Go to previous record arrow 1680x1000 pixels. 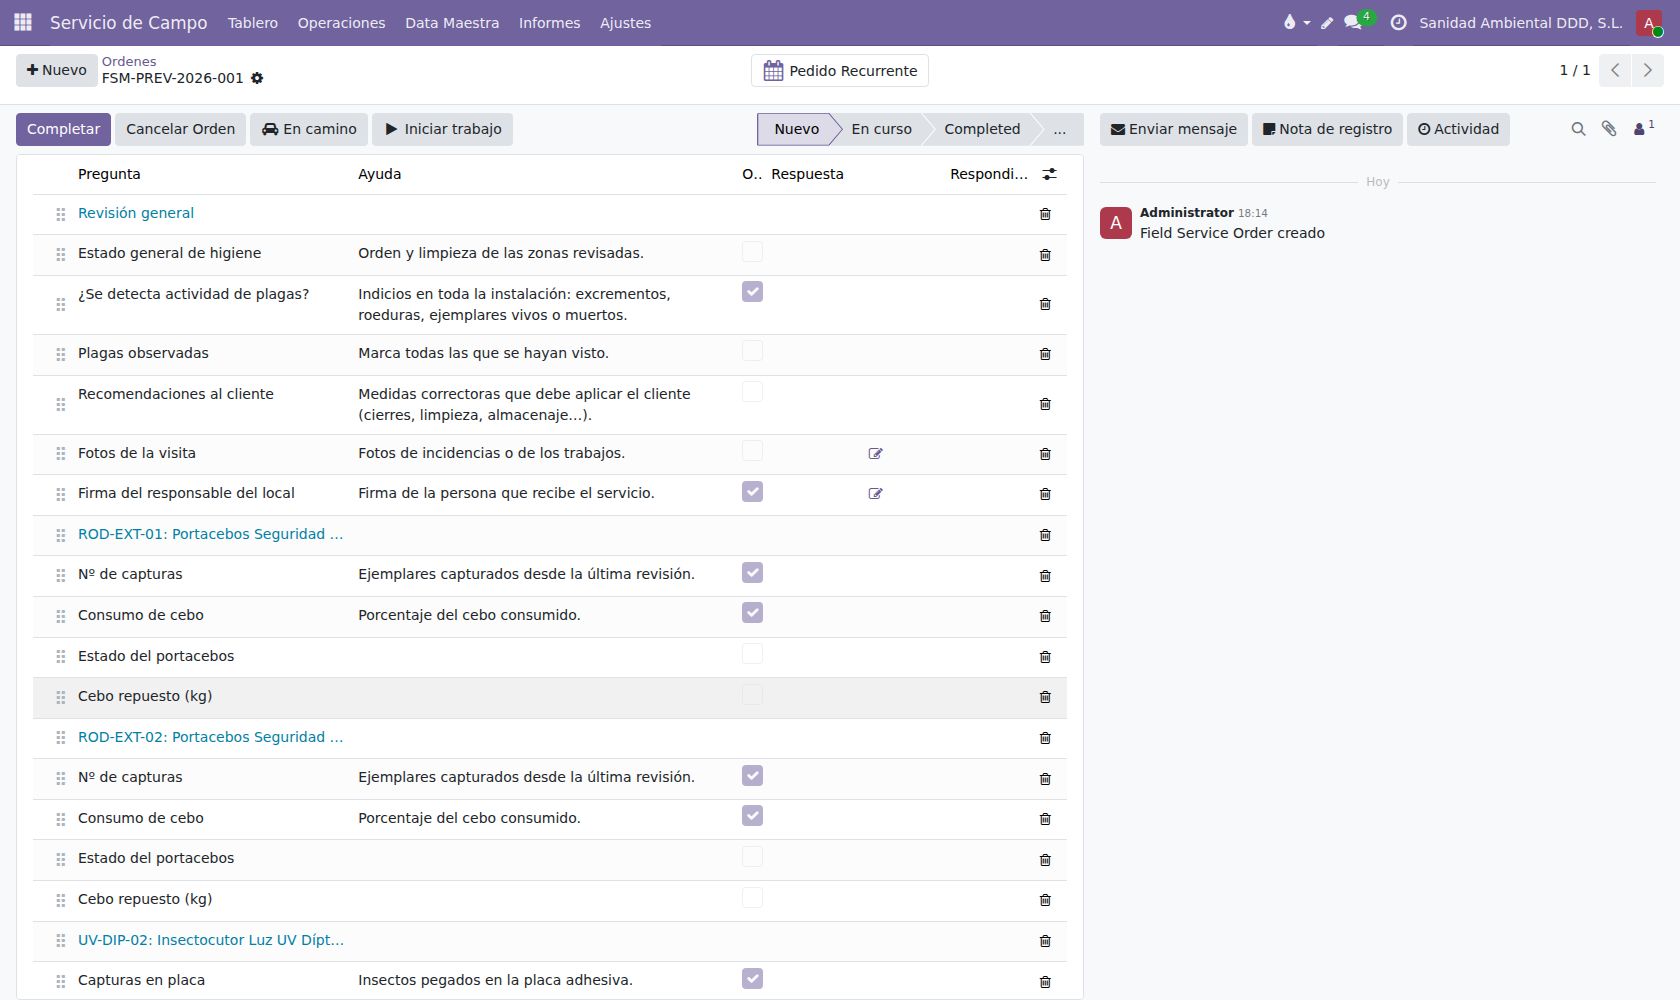click(x=1615, y=70)
